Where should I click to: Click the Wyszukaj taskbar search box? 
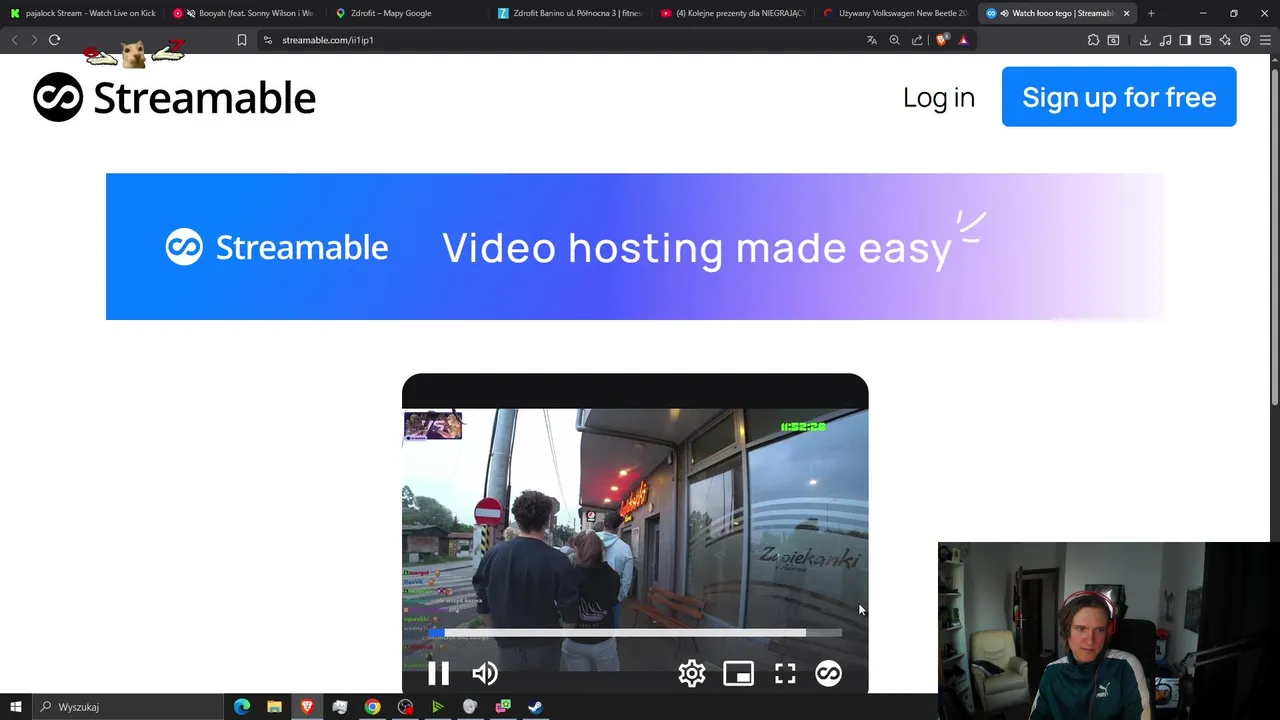pyautogui.click(x=127, y=707)
